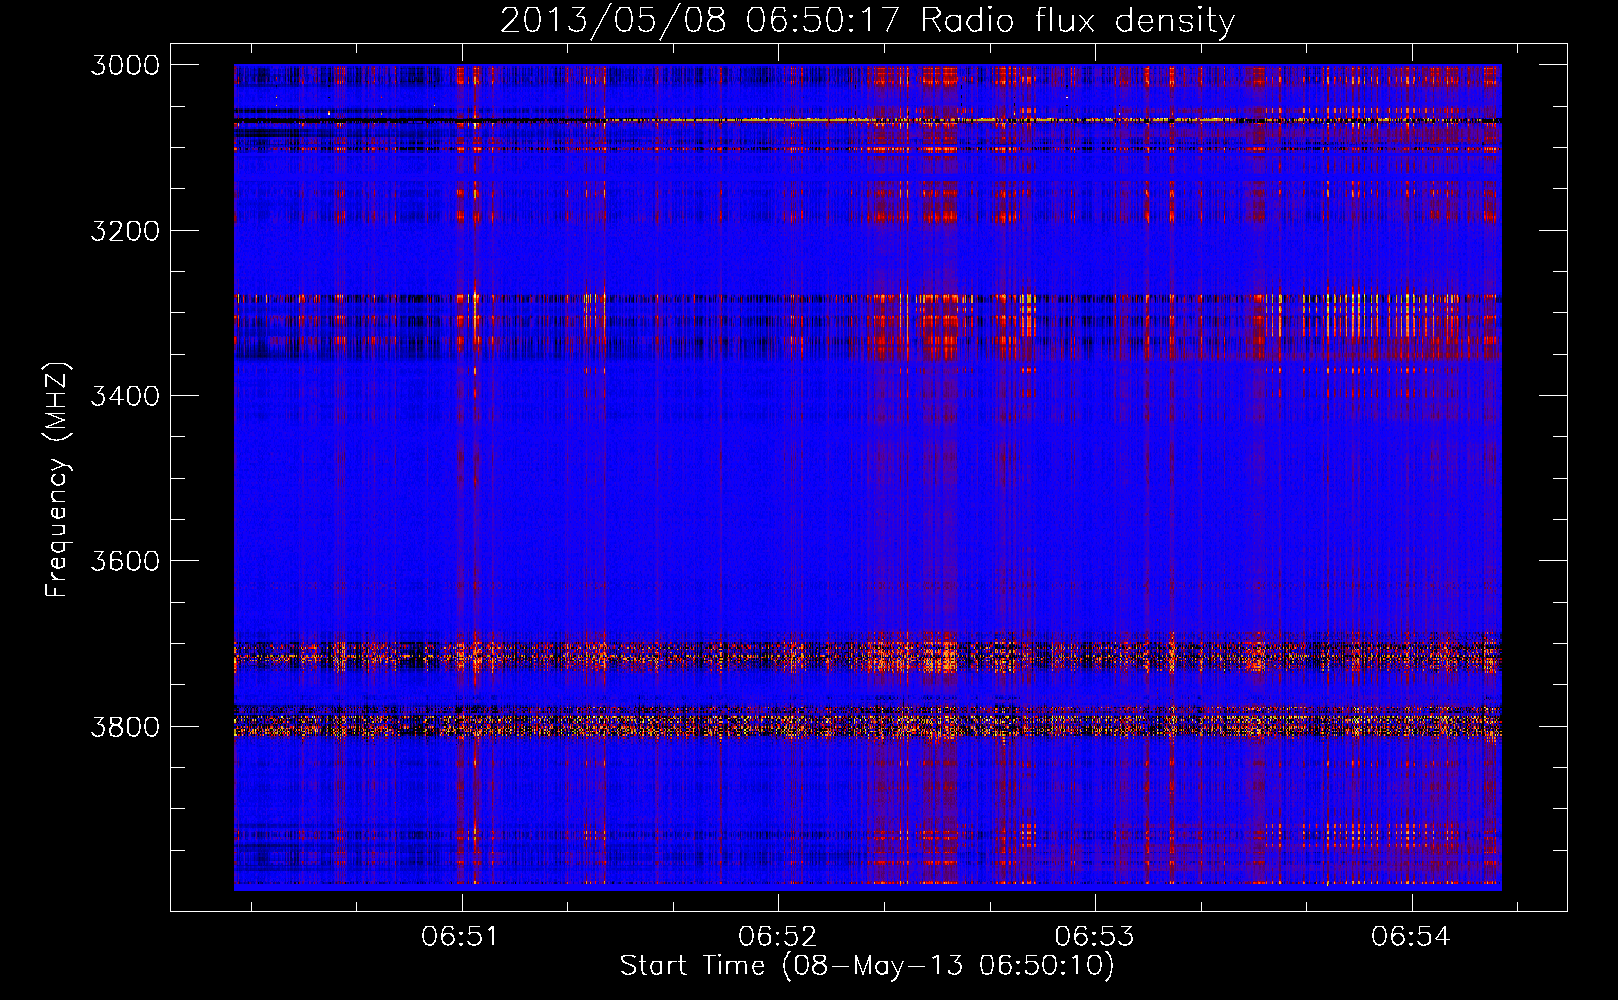The width and height of the screenshot is (1618, 1000).
Task: Click the 'Frequency (MHZ)' axis label
Action: tap(57, 480)
